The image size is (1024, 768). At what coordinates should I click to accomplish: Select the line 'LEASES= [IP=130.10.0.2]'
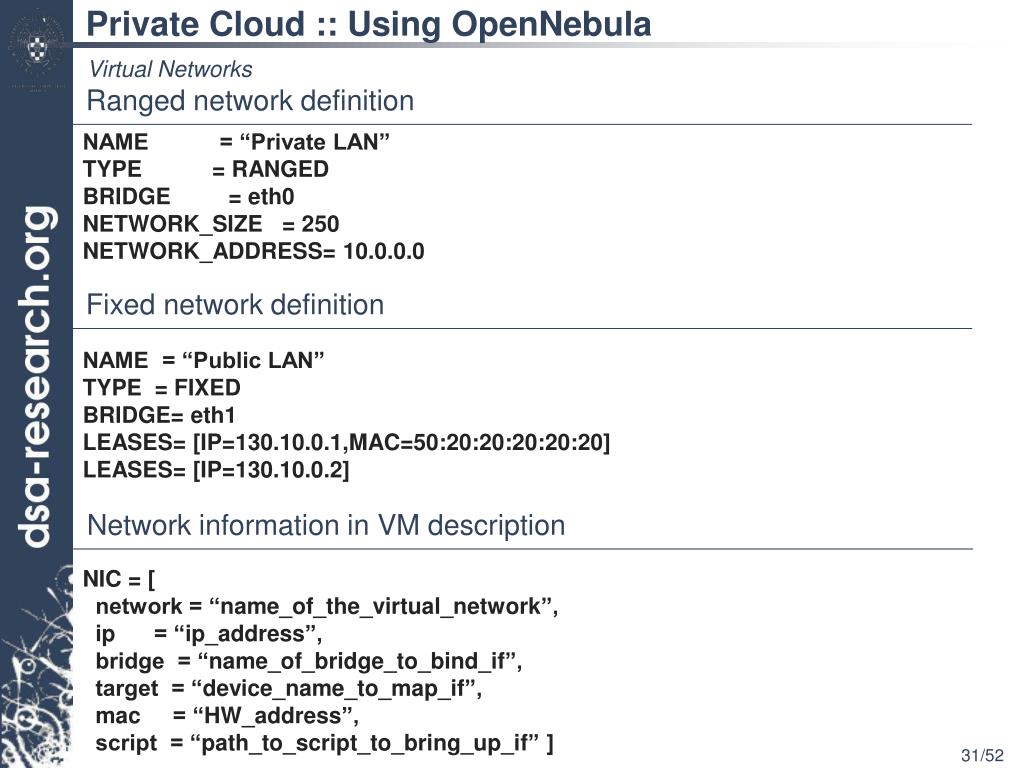[216, 470]
